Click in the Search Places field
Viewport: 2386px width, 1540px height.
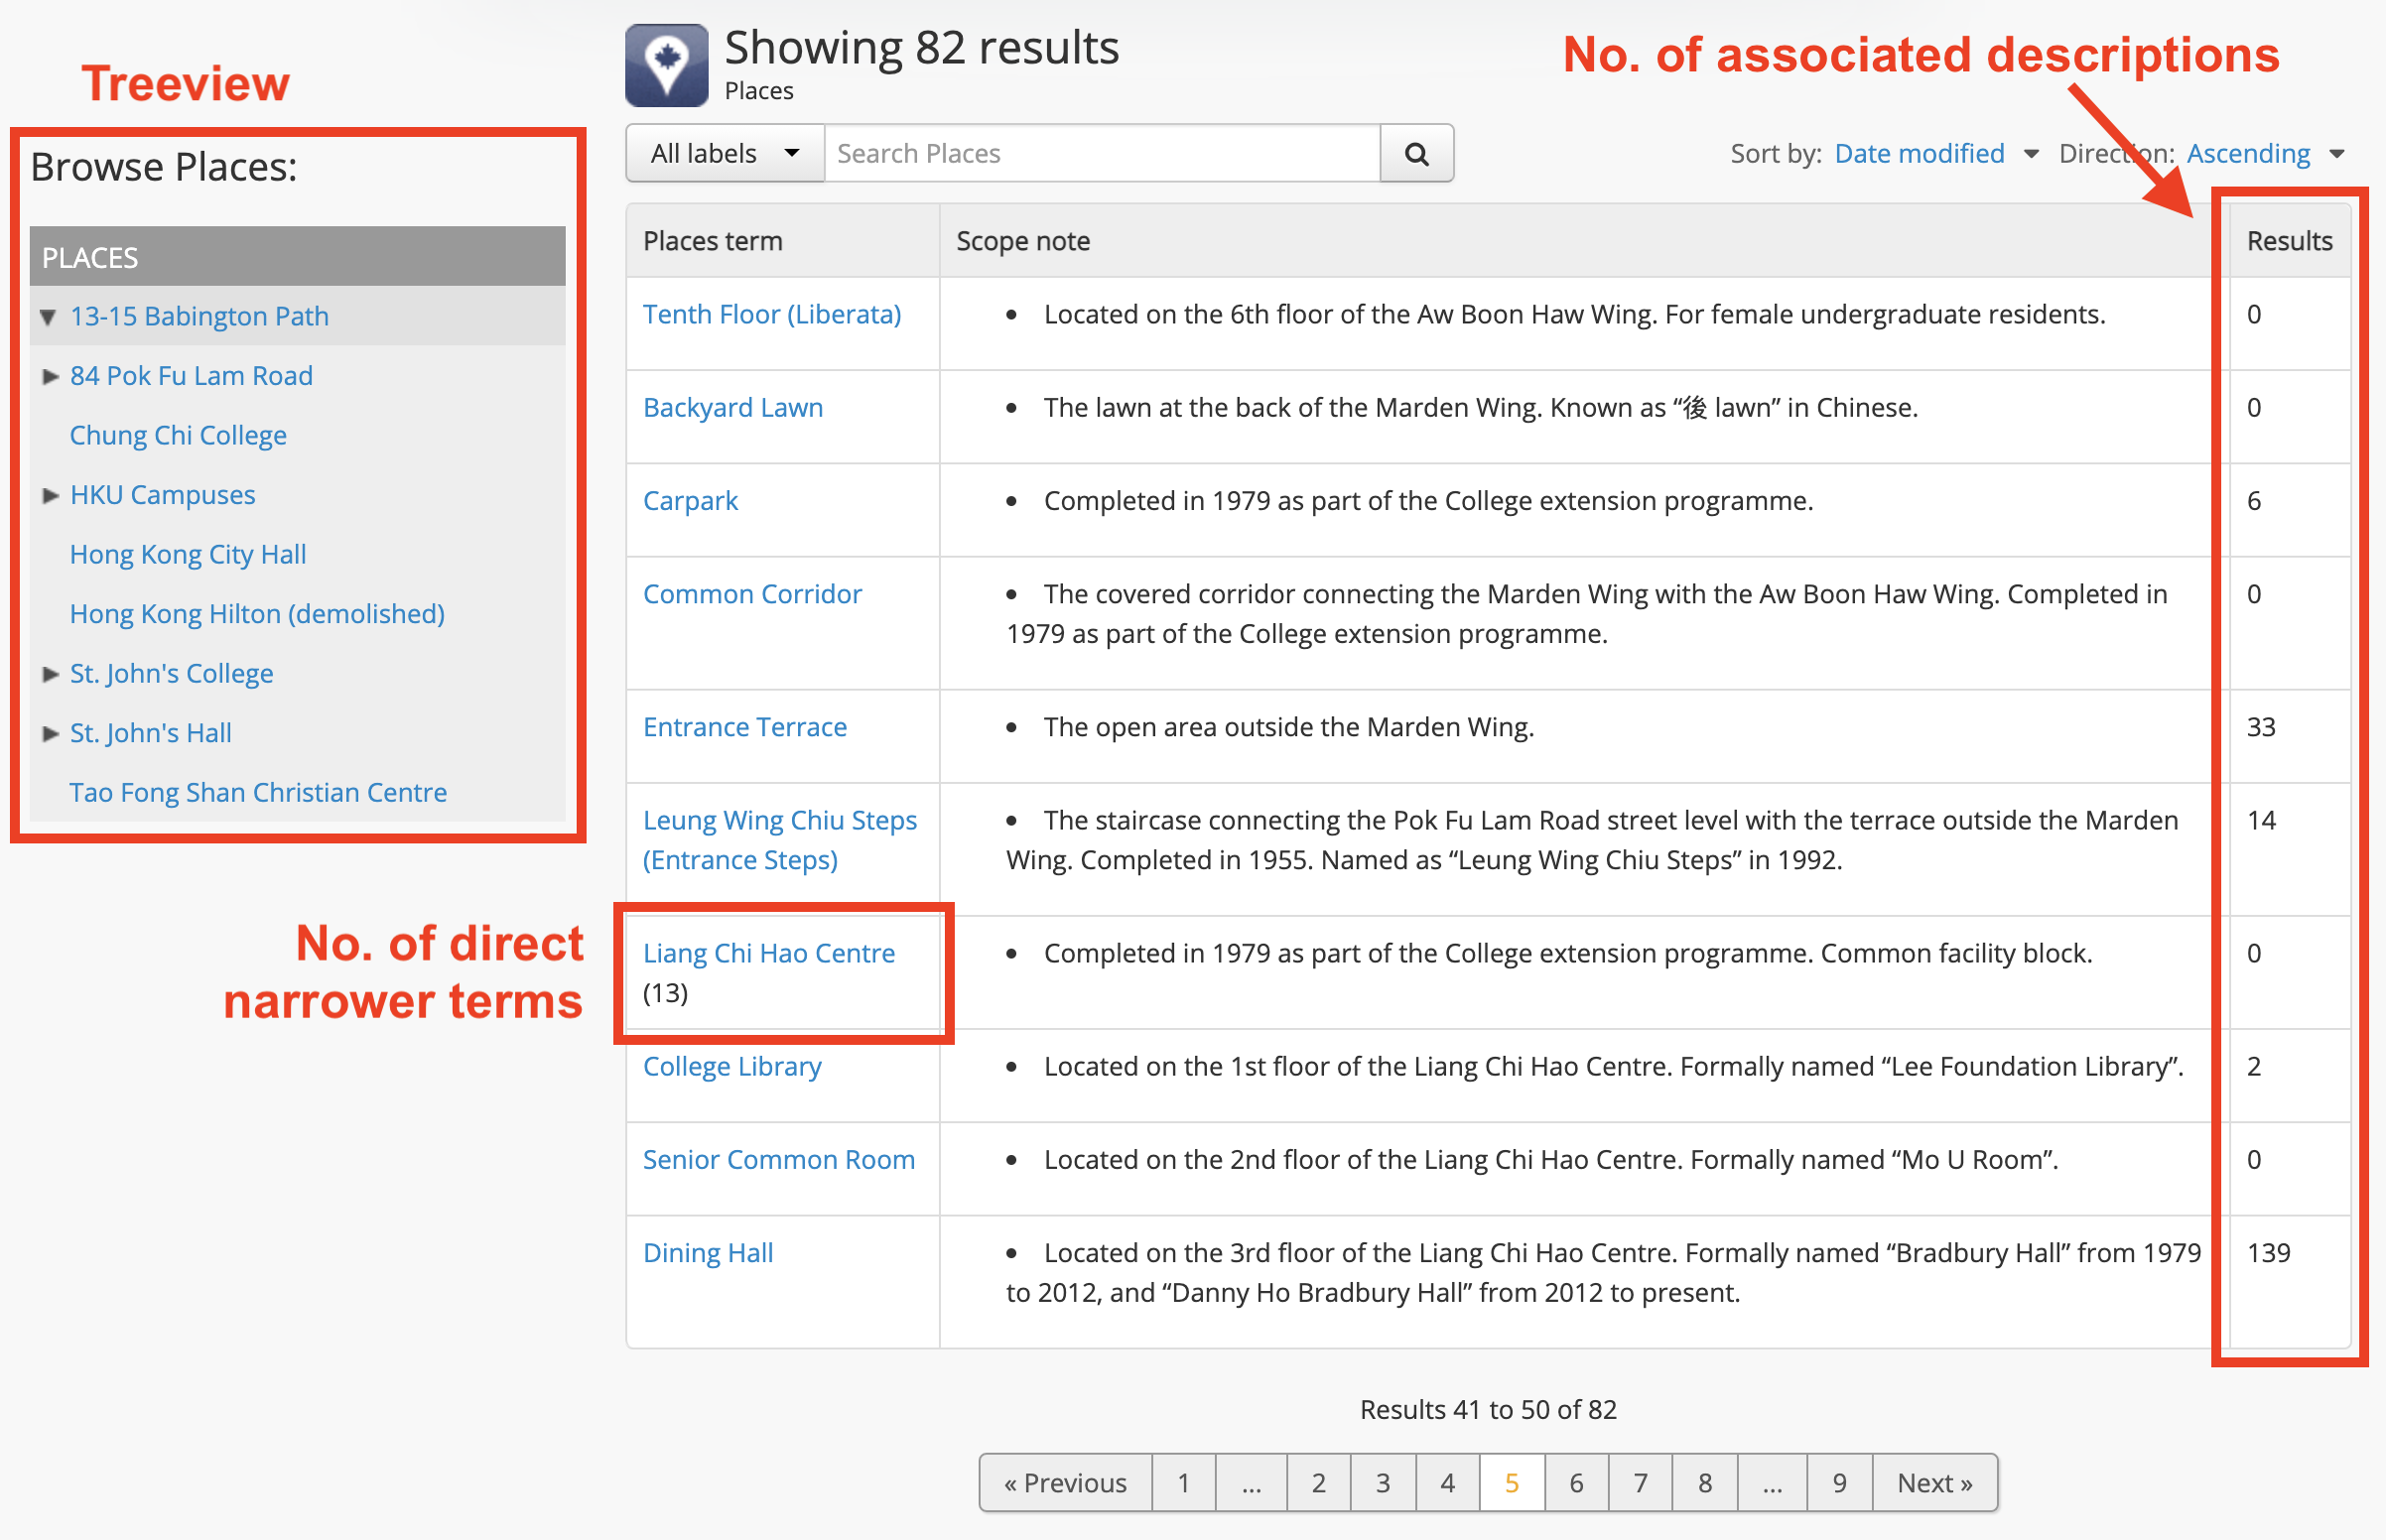tap(1101, 154)
